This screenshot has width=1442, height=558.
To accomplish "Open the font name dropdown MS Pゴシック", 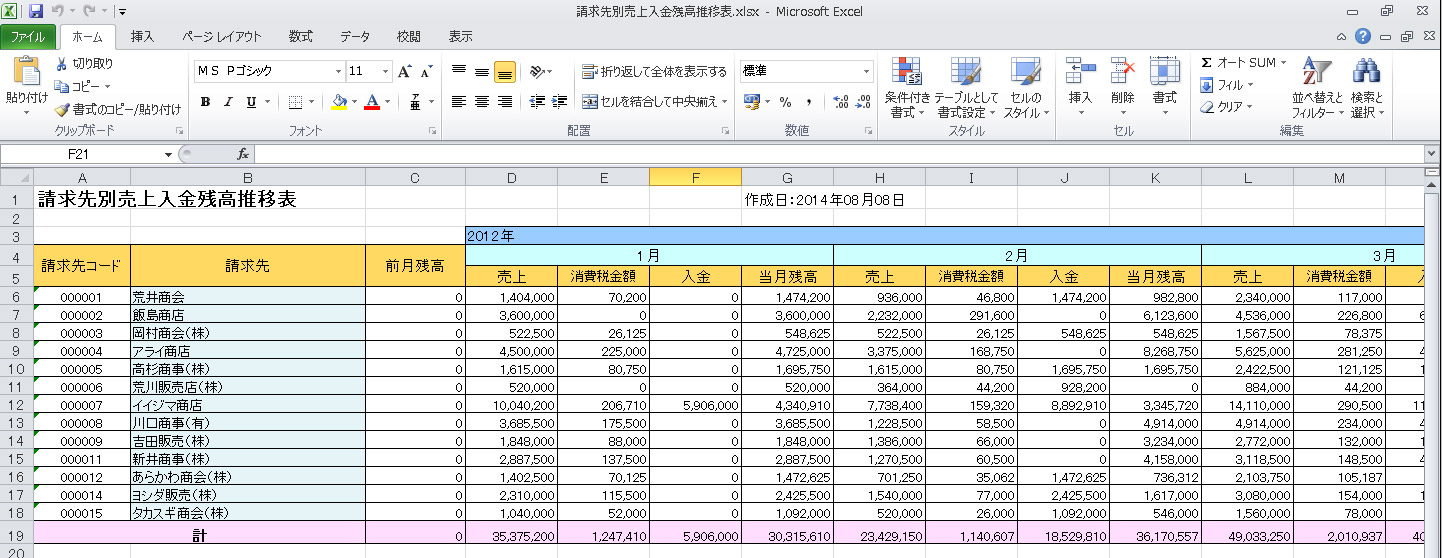I will point(337,72).
